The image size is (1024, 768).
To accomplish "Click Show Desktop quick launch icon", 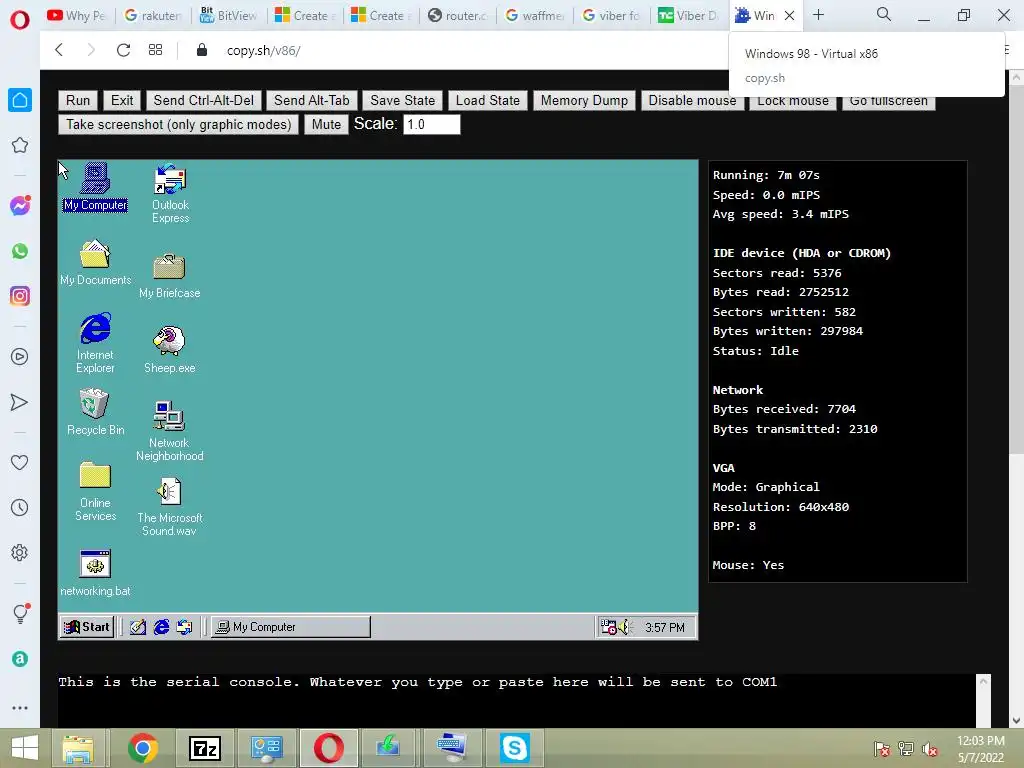I will 138,627.
